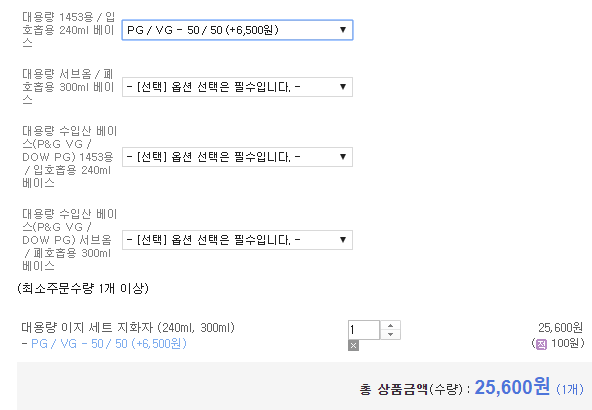Focus the quantity input field showing 1
This screenshot has width=592, height=410.
pos(364,330)
